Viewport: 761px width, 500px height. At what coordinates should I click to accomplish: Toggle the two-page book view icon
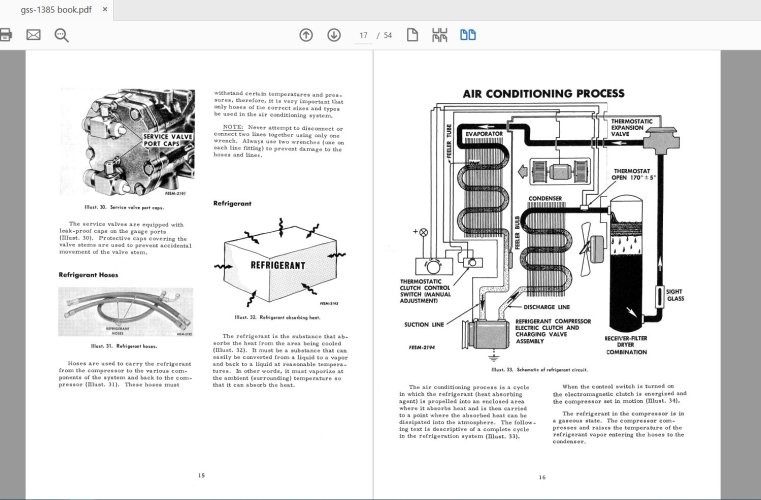pos(468,35)
